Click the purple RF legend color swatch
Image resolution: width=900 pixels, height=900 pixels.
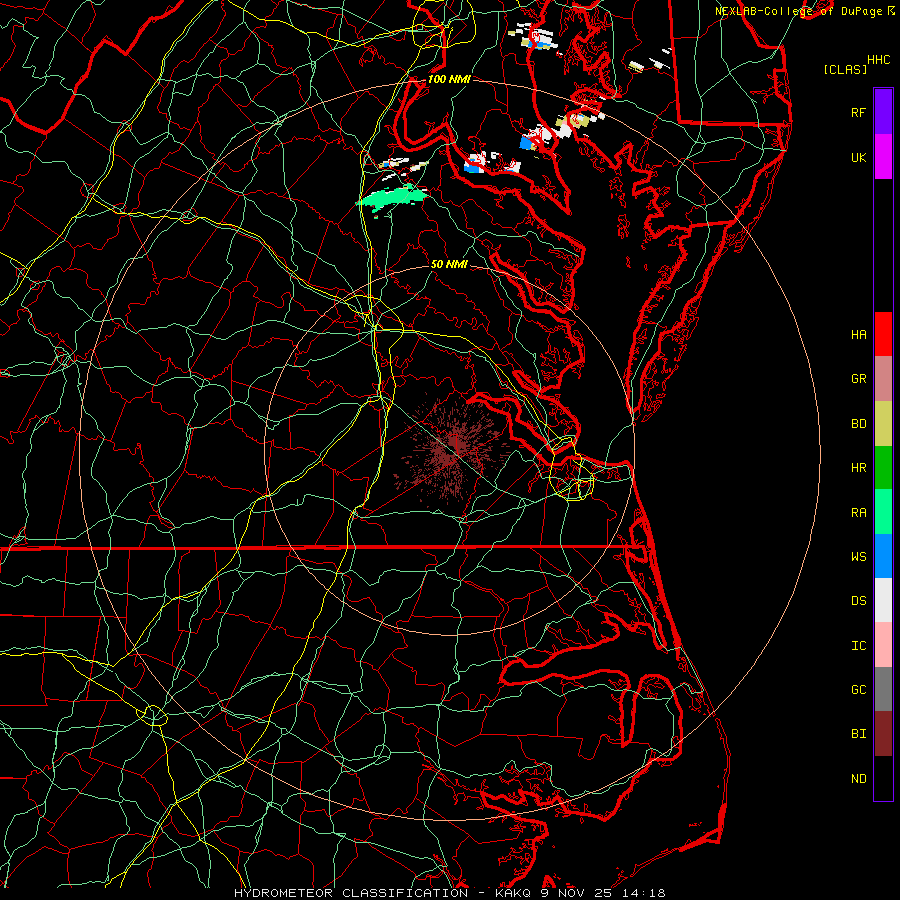(x=883, y=112)
